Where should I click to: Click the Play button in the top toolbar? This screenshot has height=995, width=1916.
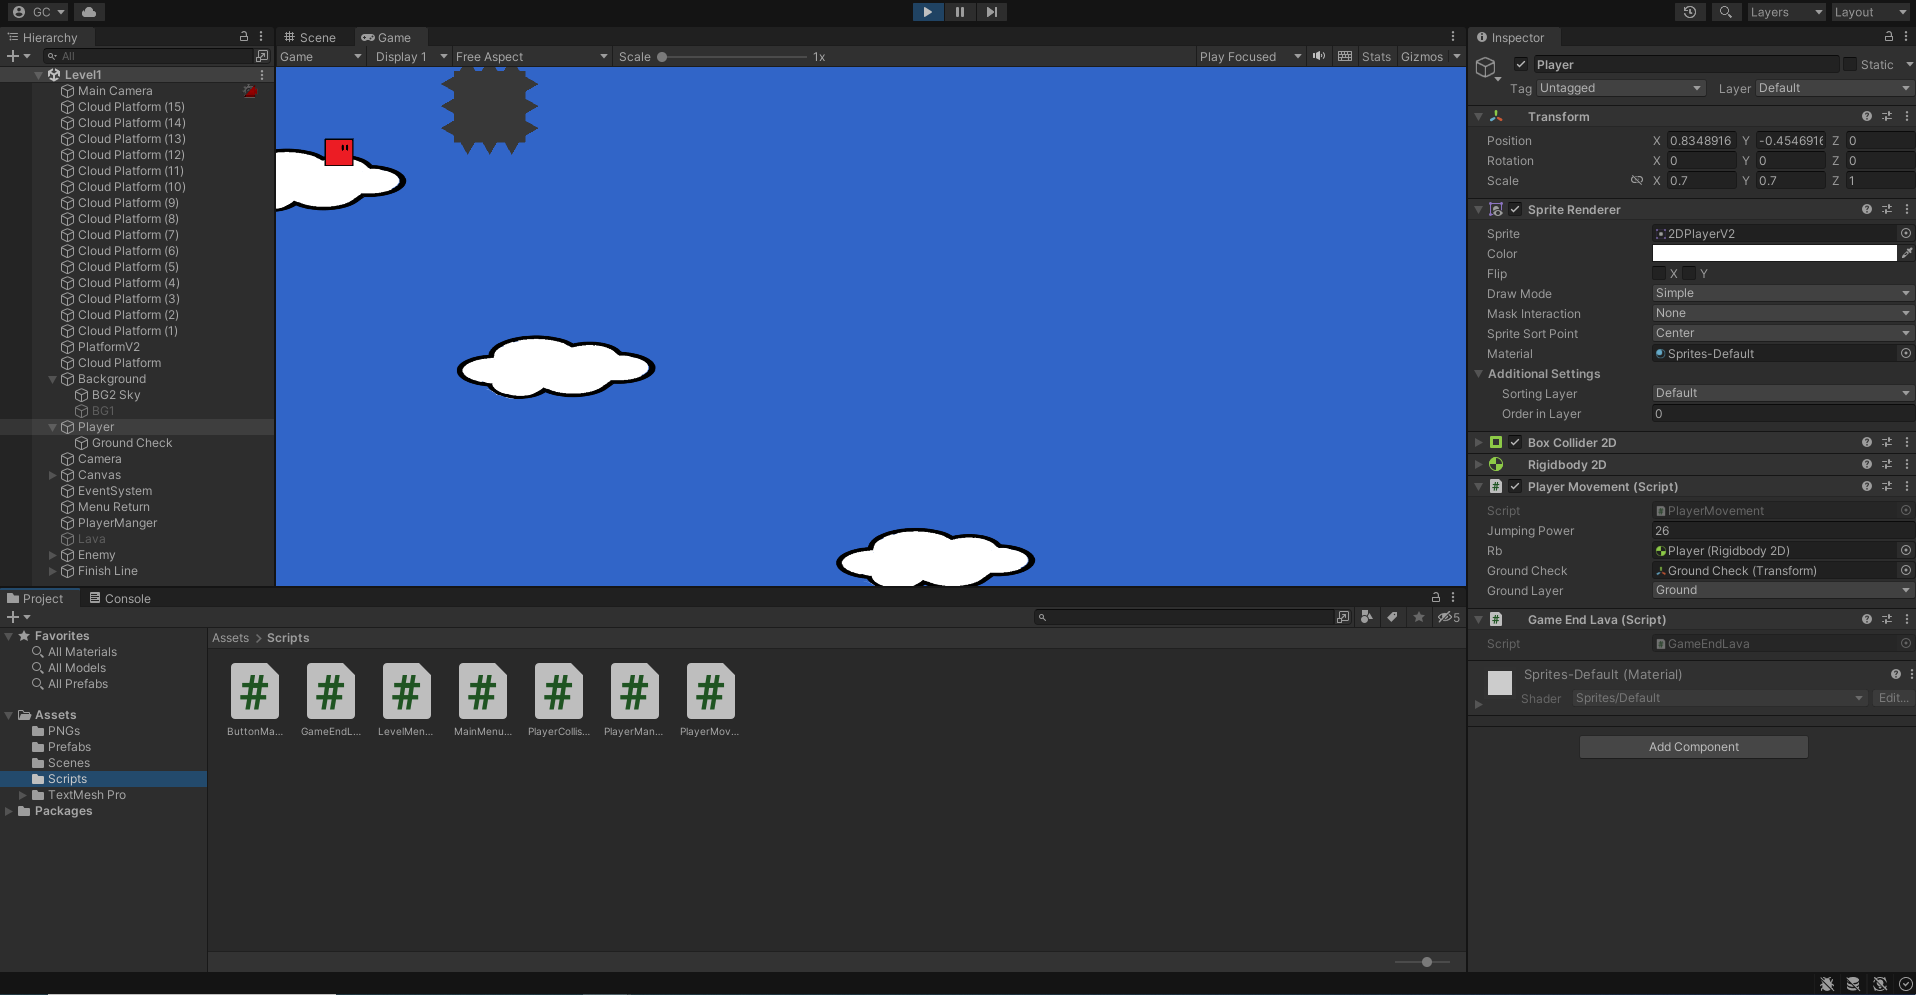927,12
